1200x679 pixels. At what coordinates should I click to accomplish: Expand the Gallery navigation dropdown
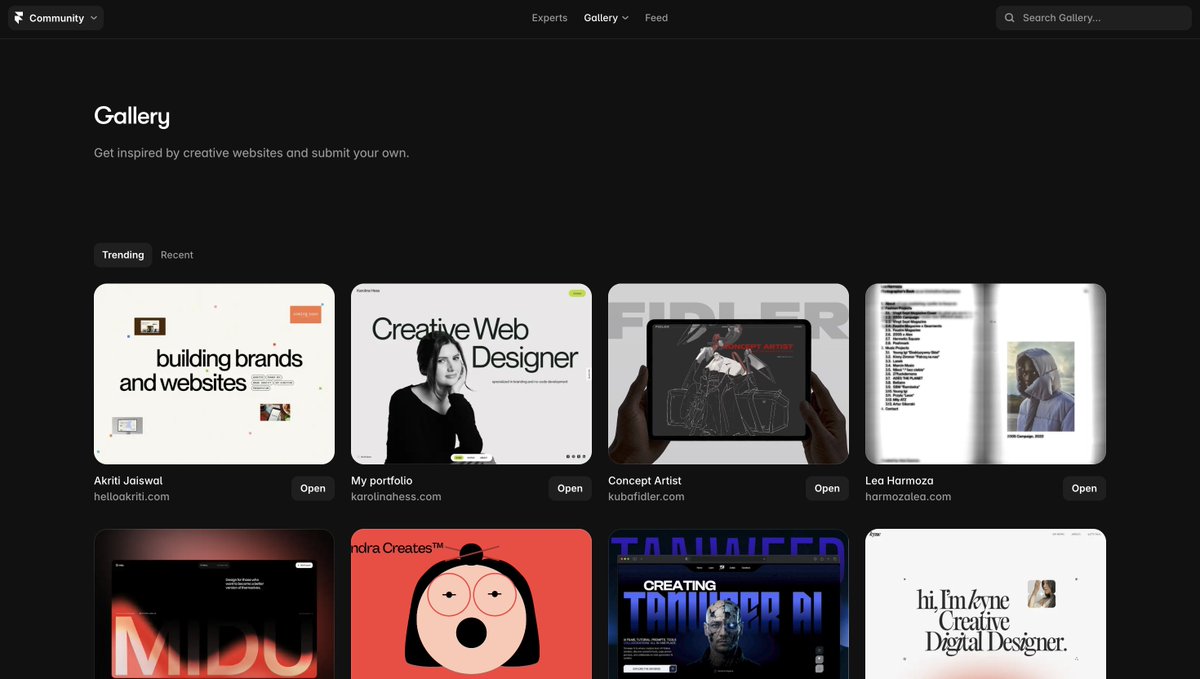tap(606, 18)
